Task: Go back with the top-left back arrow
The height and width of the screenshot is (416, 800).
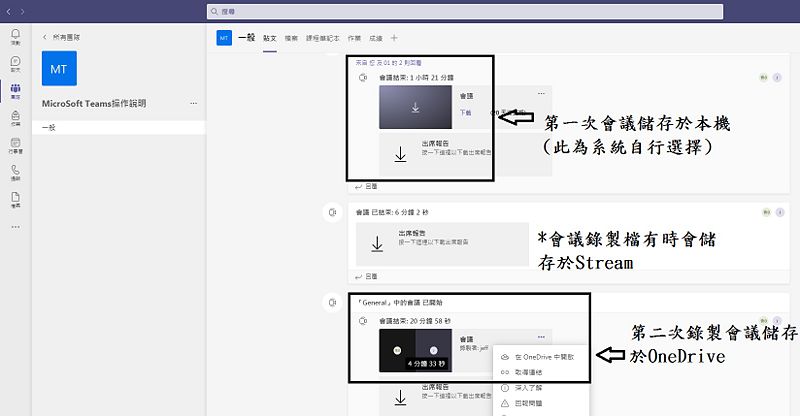Action: (x=9, y=11)
